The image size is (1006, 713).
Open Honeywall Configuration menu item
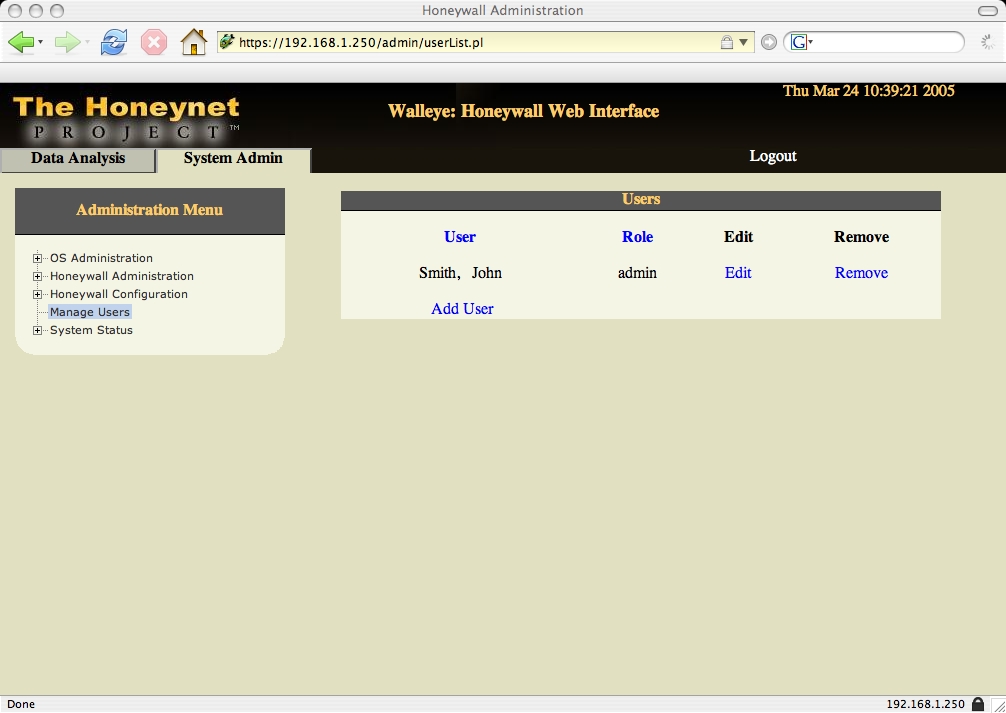click(x=119, y=294)
